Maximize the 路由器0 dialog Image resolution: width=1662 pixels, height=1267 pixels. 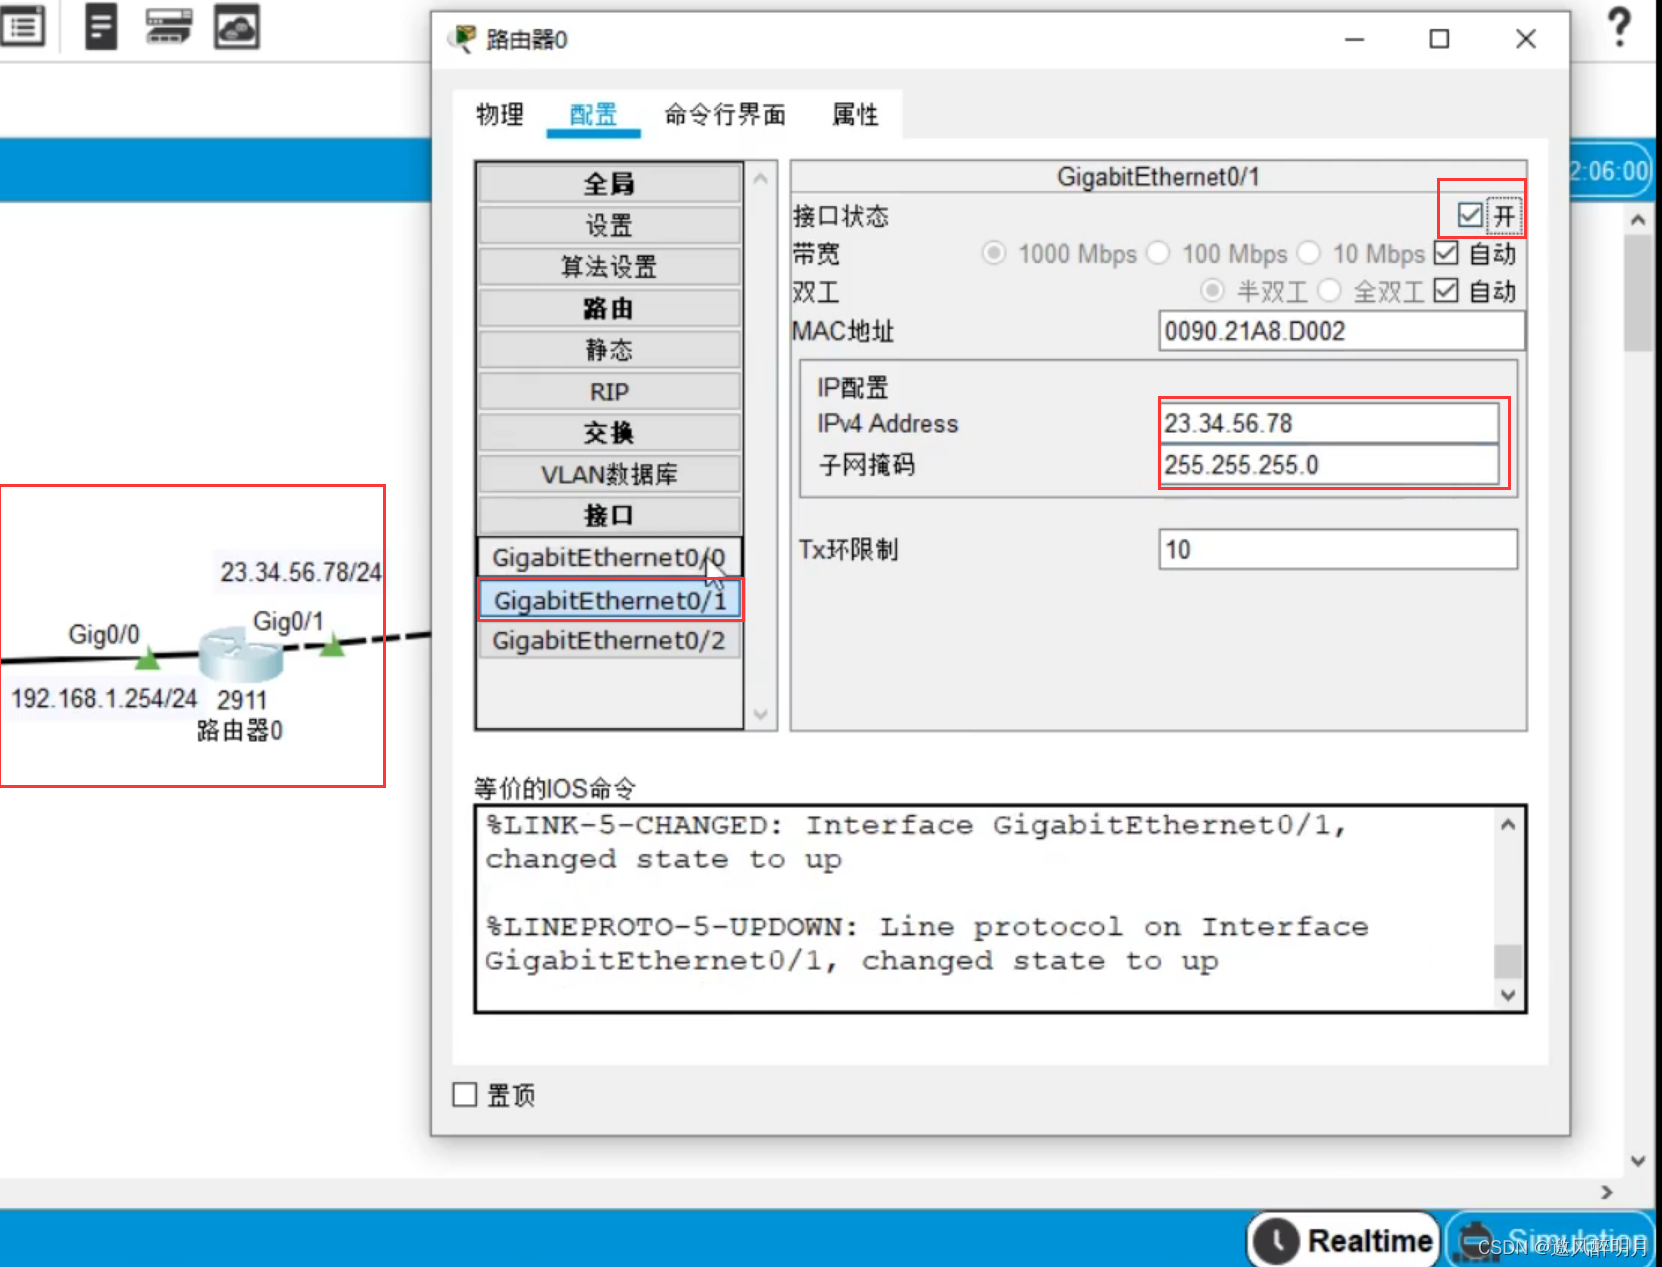[1439, 39]
